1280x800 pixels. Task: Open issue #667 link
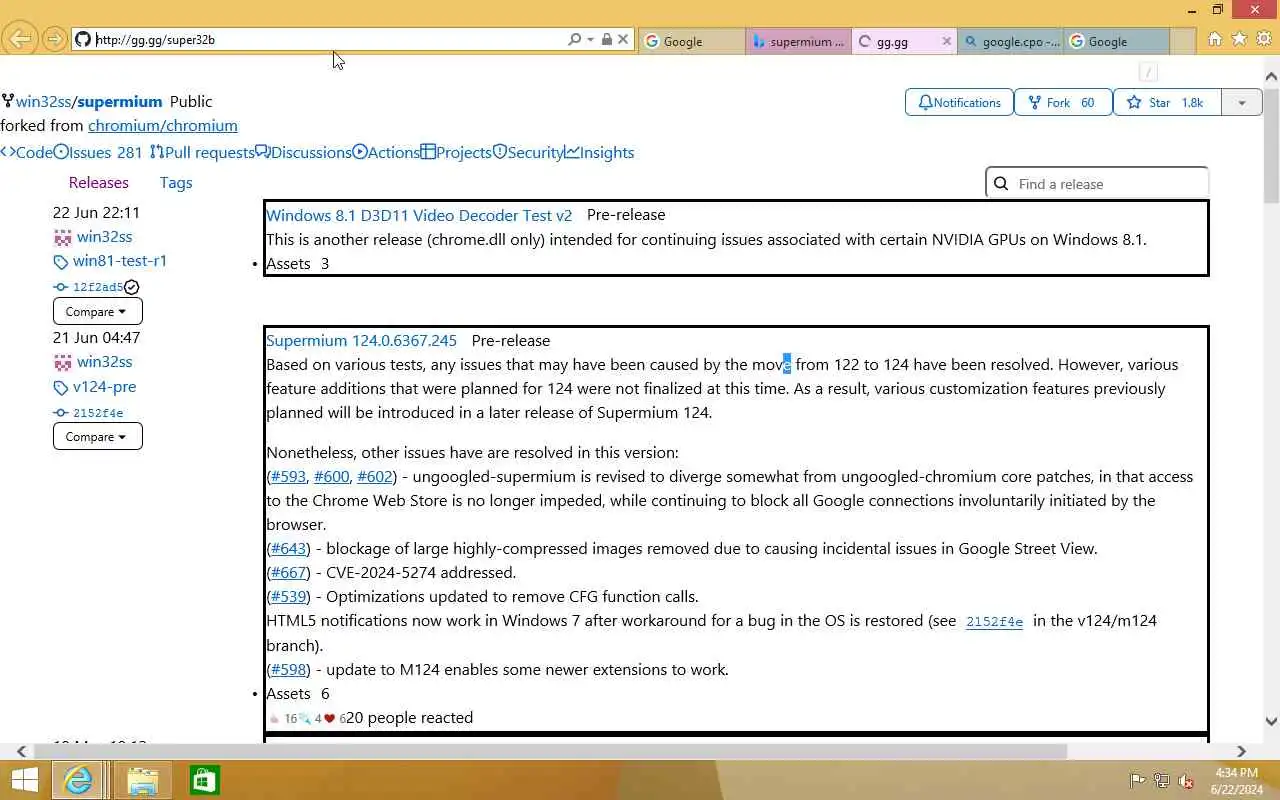[x=288, y=573]
